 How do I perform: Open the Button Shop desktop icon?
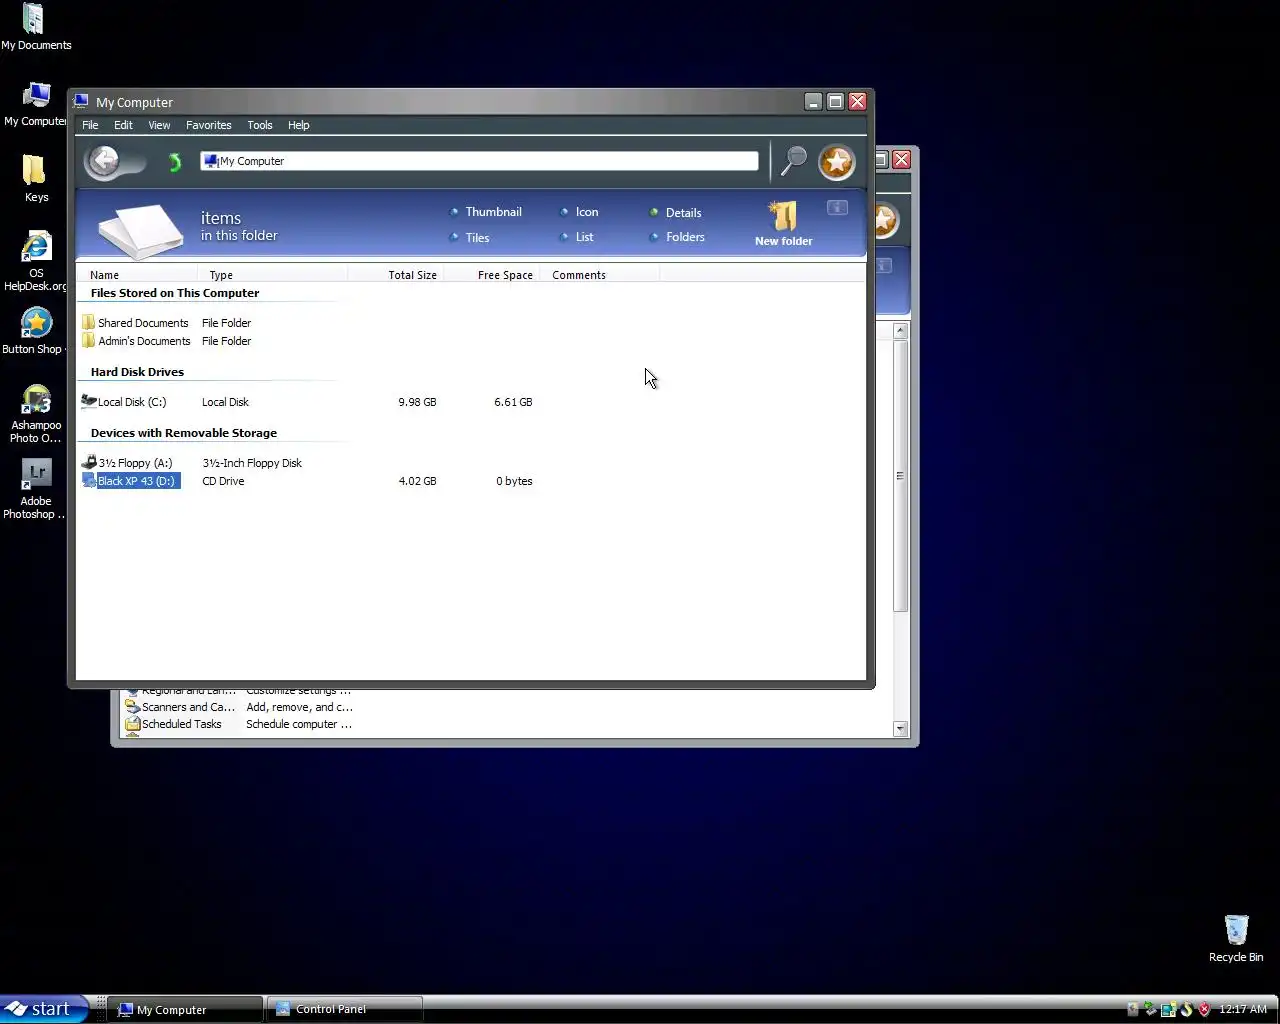click(36, 331)
